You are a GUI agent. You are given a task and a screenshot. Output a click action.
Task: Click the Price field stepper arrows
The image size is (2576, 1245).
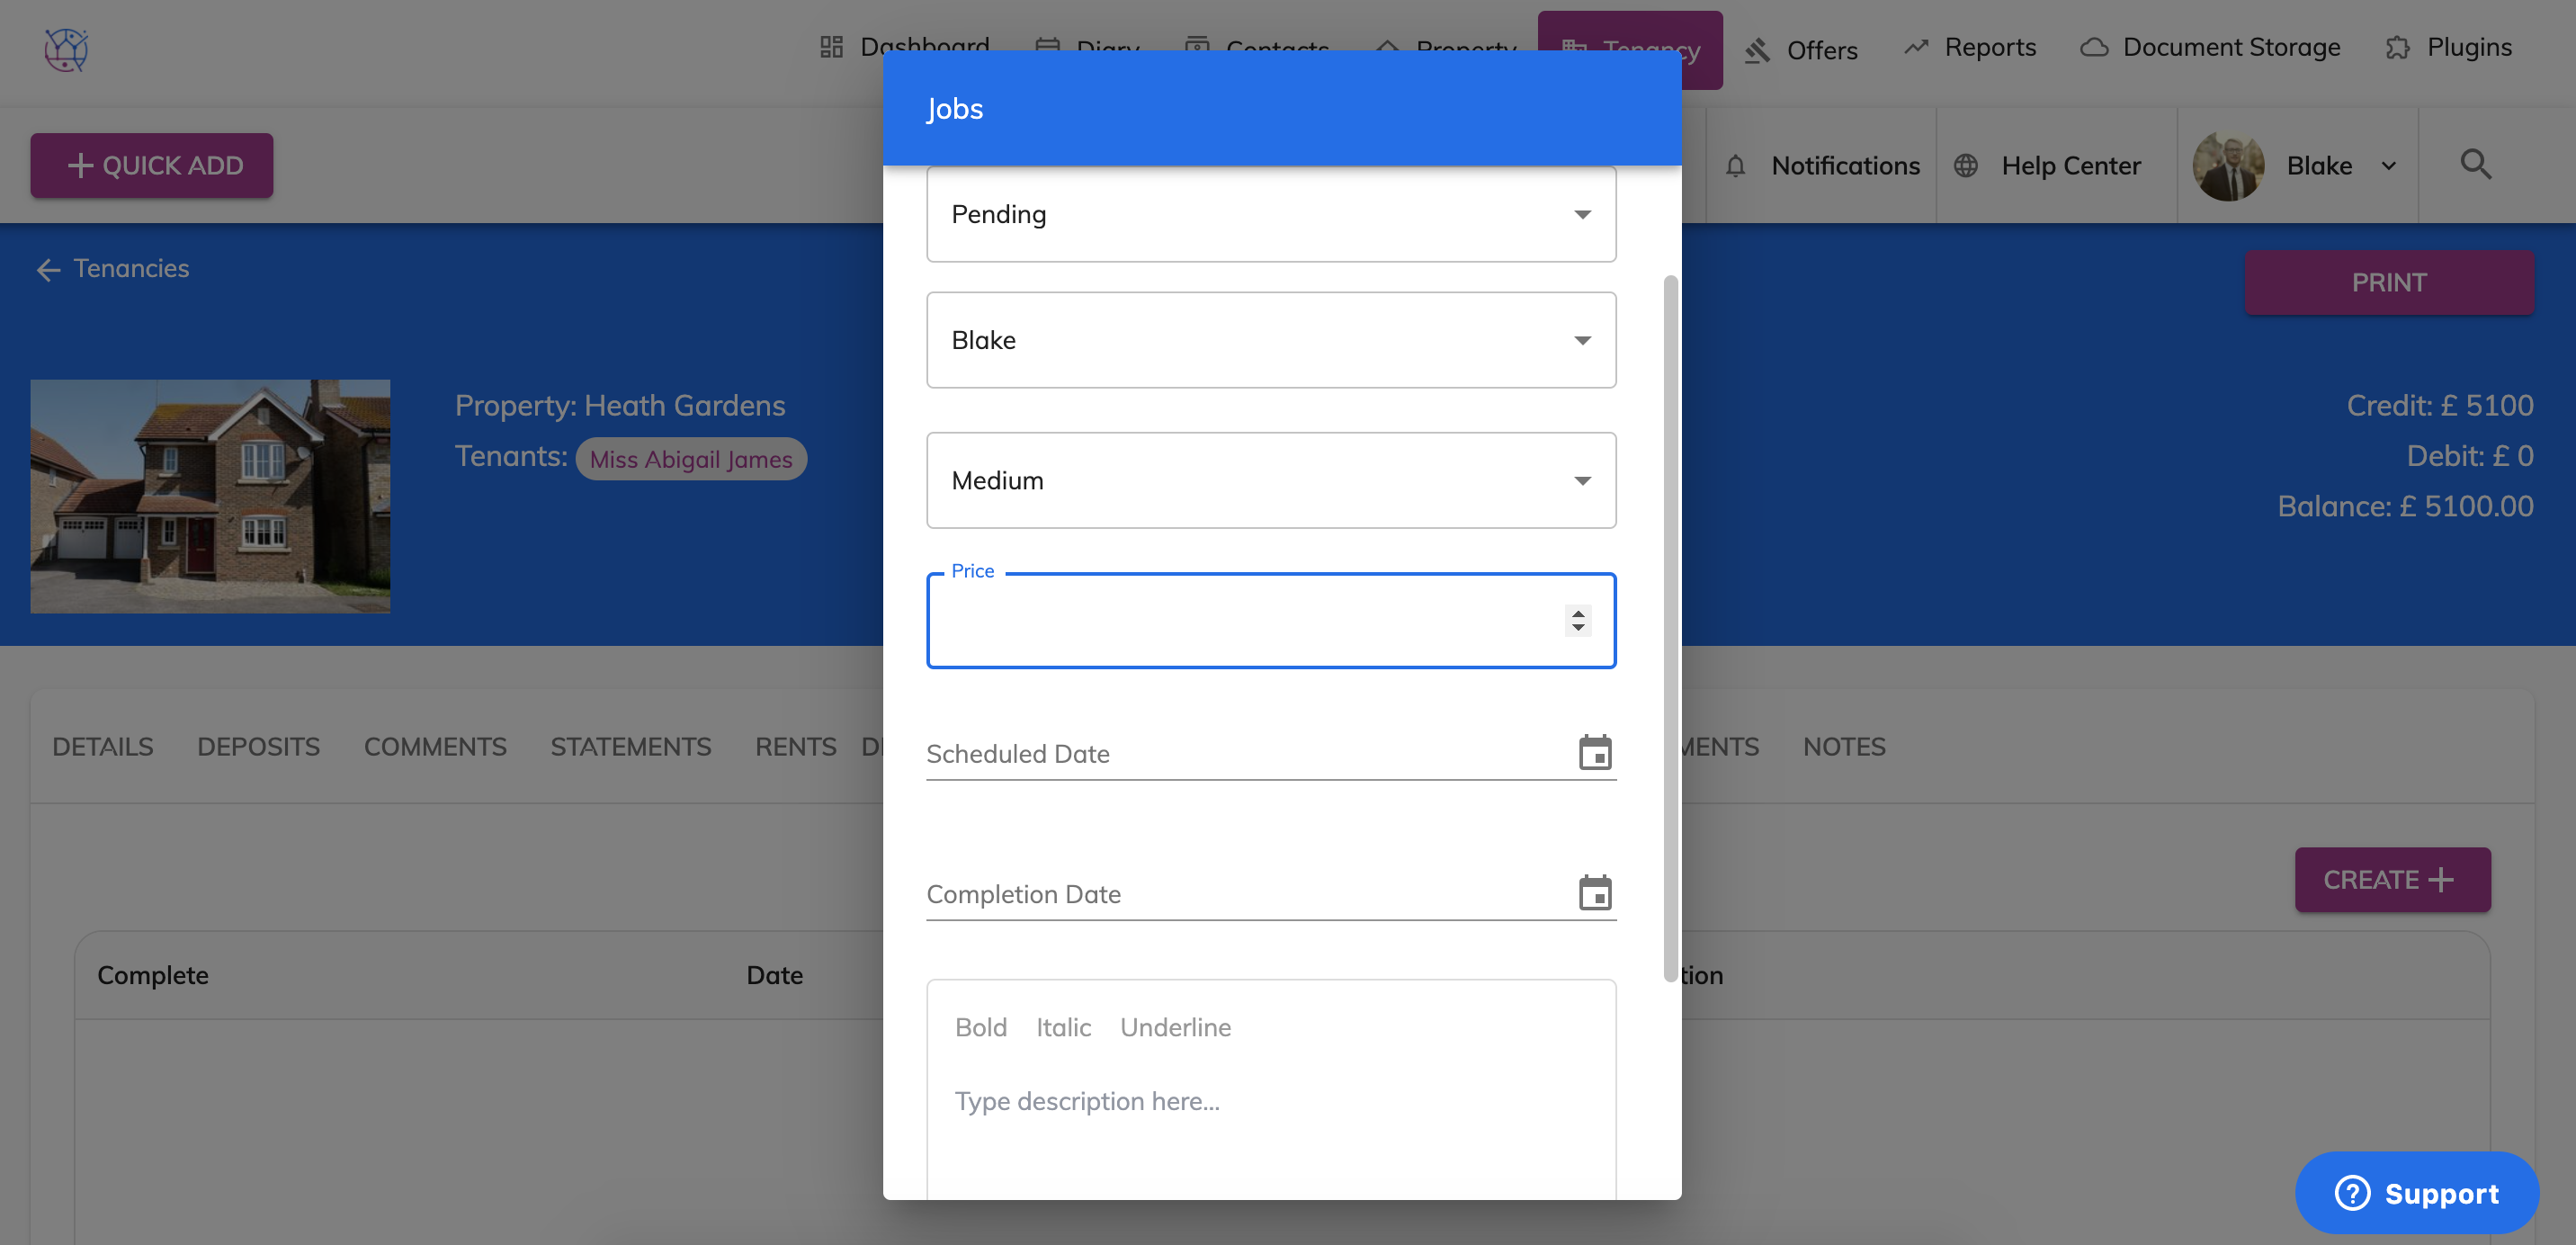(1577, 620)
